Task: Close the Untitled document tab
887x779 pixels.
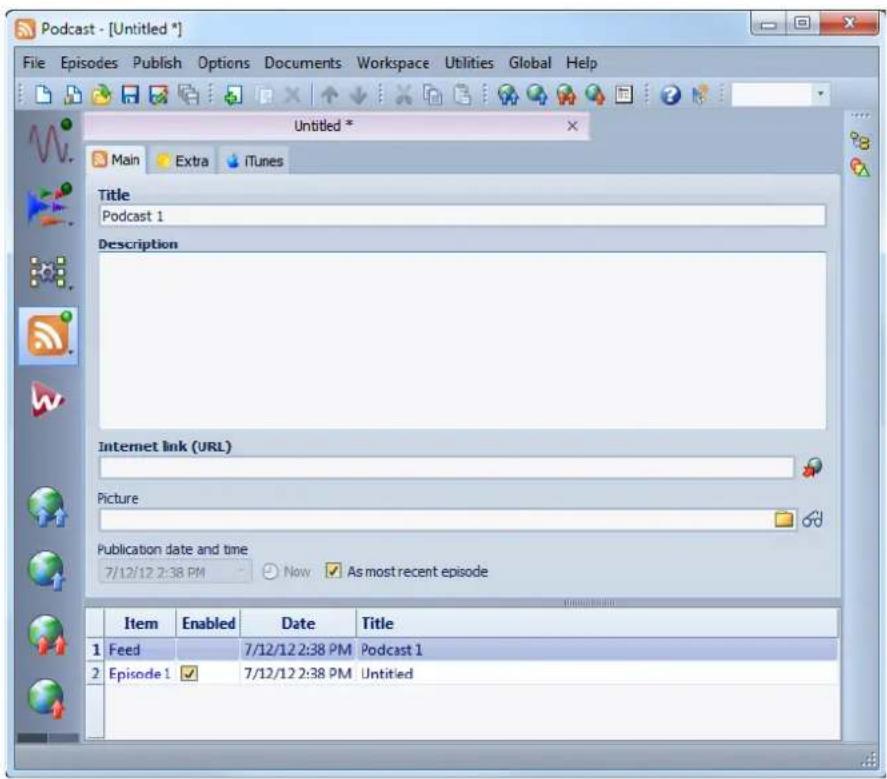Action: pyautogui.click(x=572, y=126)
